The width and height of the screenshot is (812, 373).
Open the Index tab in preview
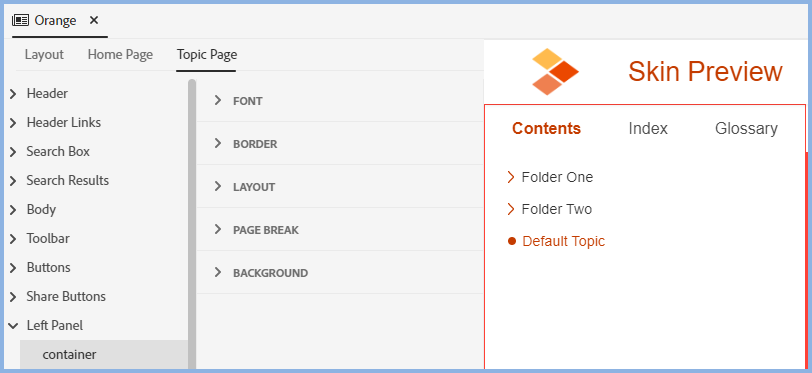click(x=648, y=128)
